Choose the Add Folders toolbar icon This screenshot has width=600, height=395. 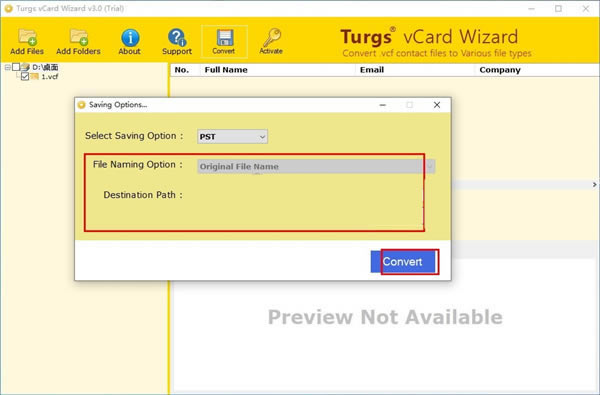pyautogui.click(x=78, y=41)
